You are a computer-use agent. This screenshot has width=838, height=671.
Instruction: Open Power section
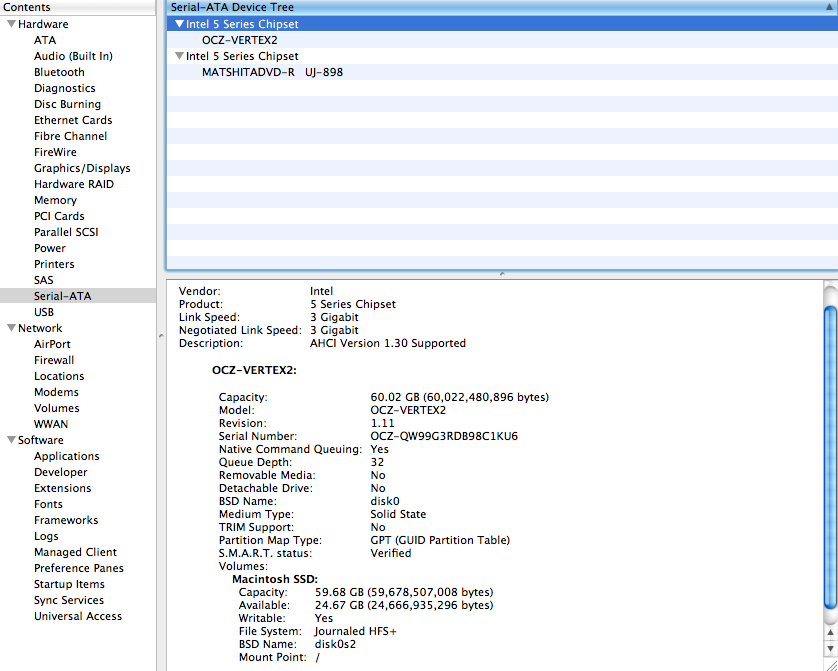click(x=50, y=248)
